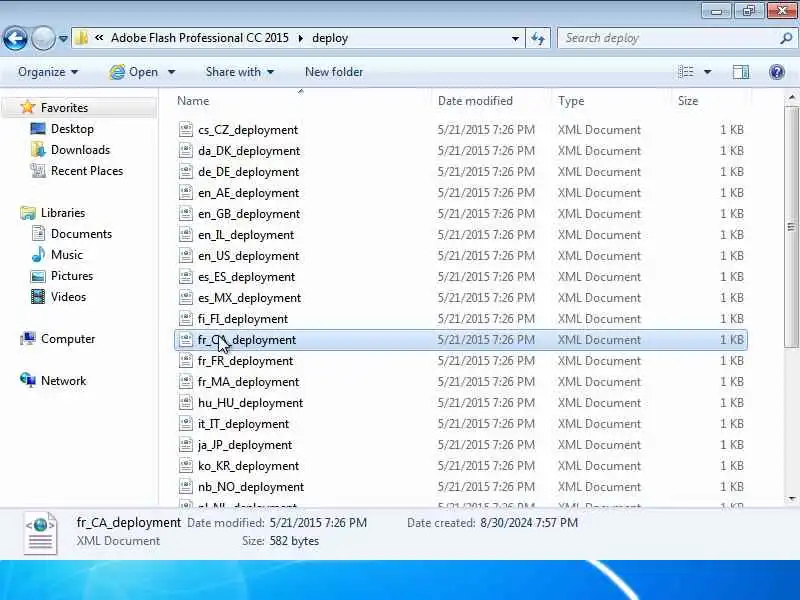Select the ja_JP_deployment file name
Image resolution: width=800 pixels, height=600 pixels.
click(x=245, y=445)
